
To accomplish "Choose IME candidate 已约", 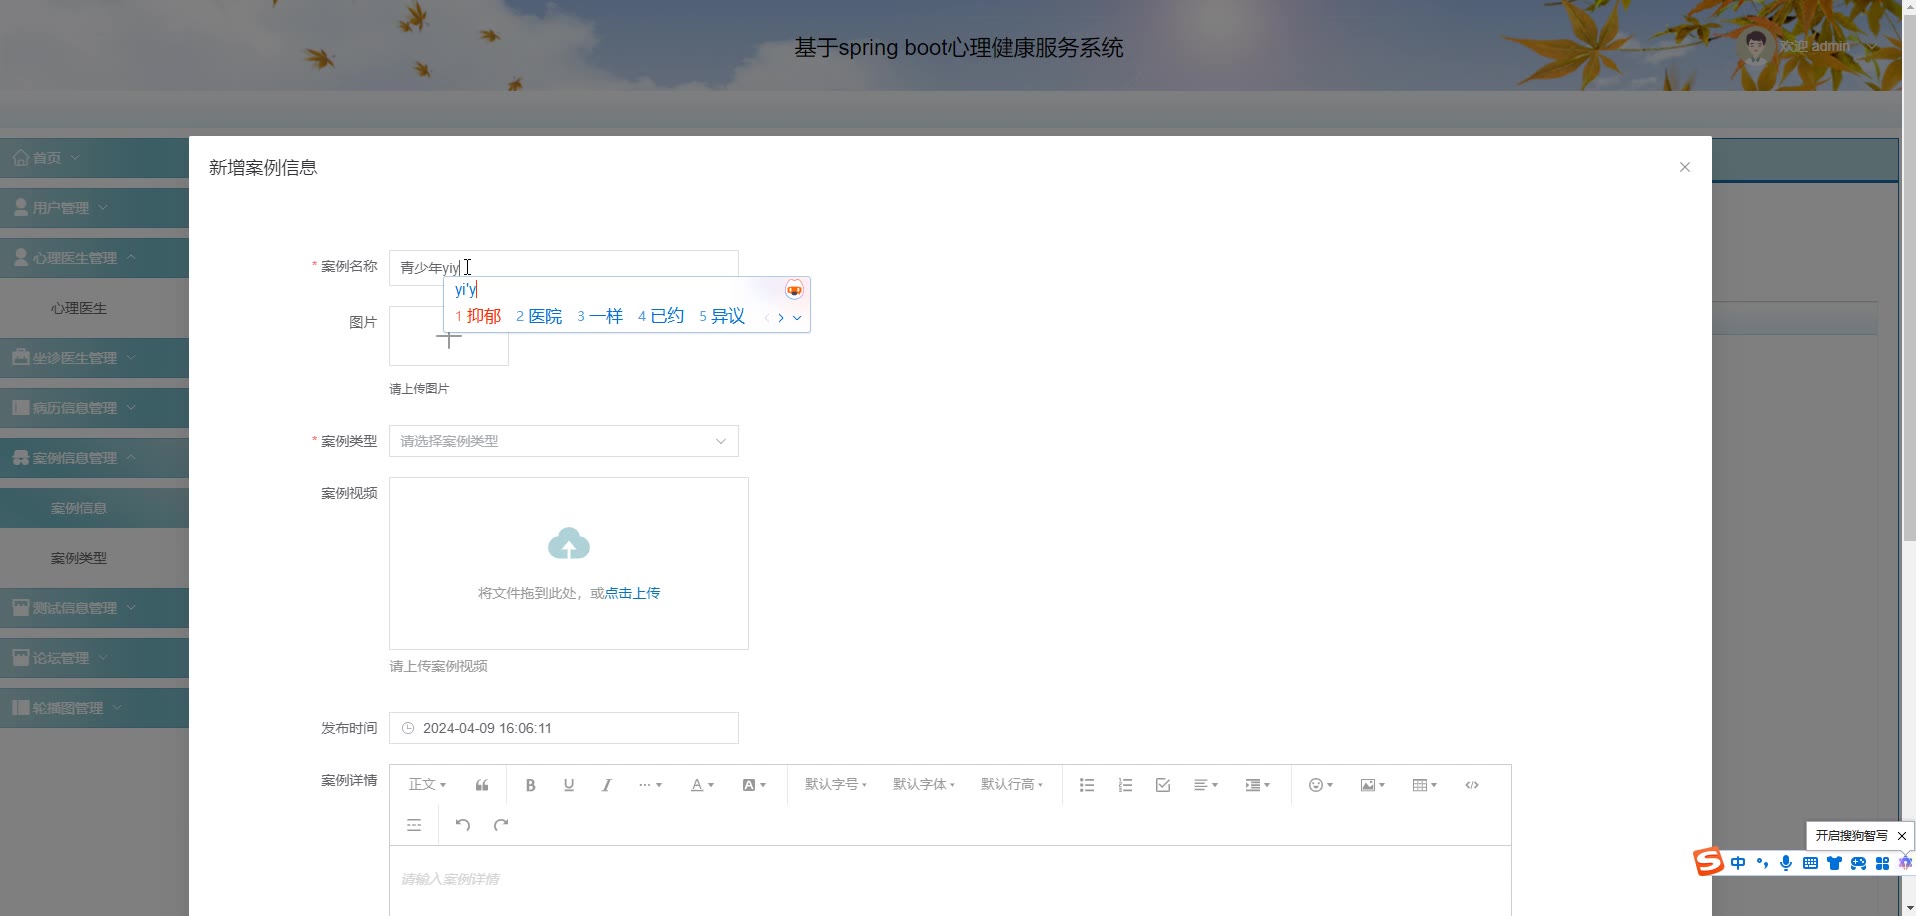I will [661, 316].
